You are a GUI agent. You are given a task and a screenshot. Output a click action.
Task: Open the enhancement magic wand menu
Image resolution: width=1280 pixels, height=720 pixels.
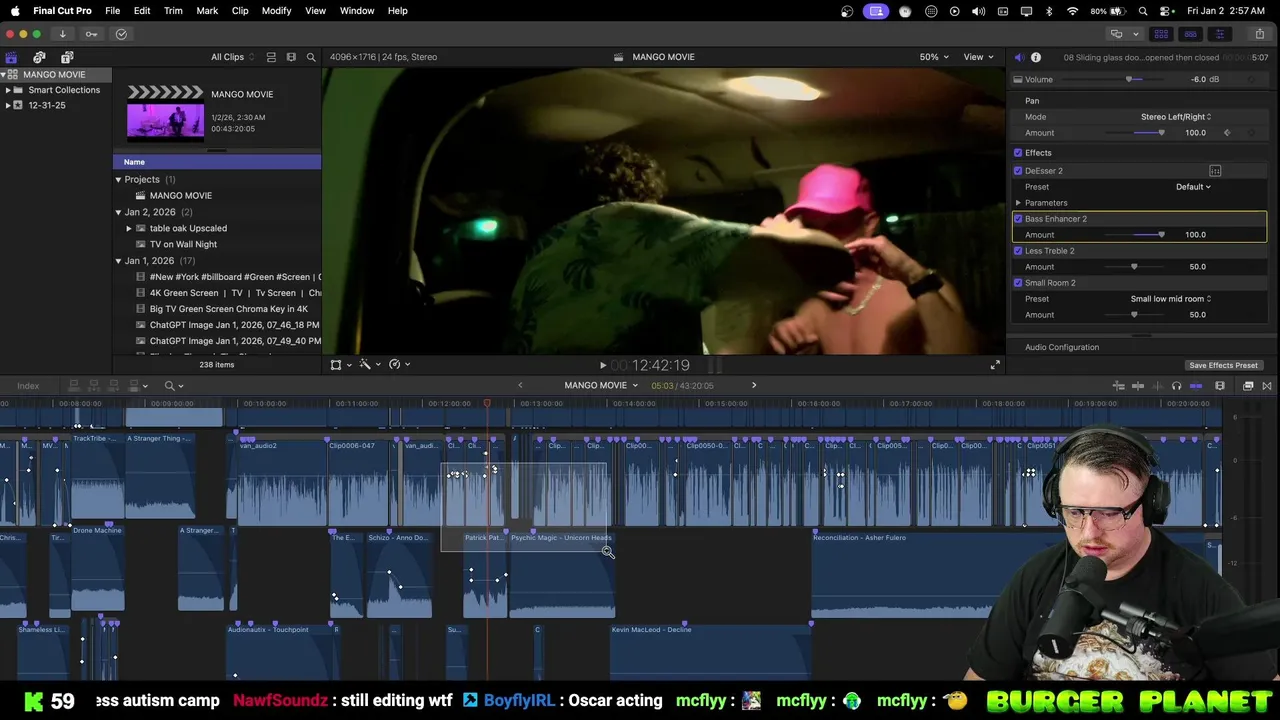tap(369, 365)
